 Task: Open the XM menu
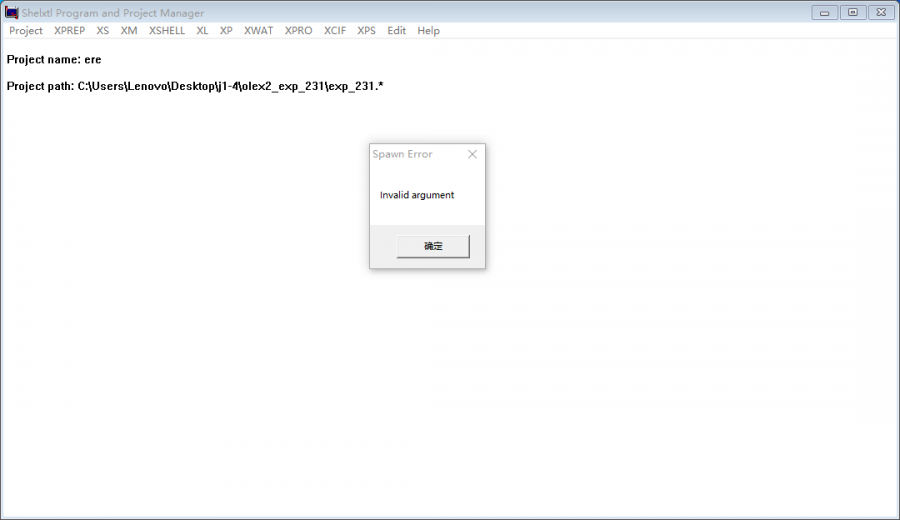point(129,31)
